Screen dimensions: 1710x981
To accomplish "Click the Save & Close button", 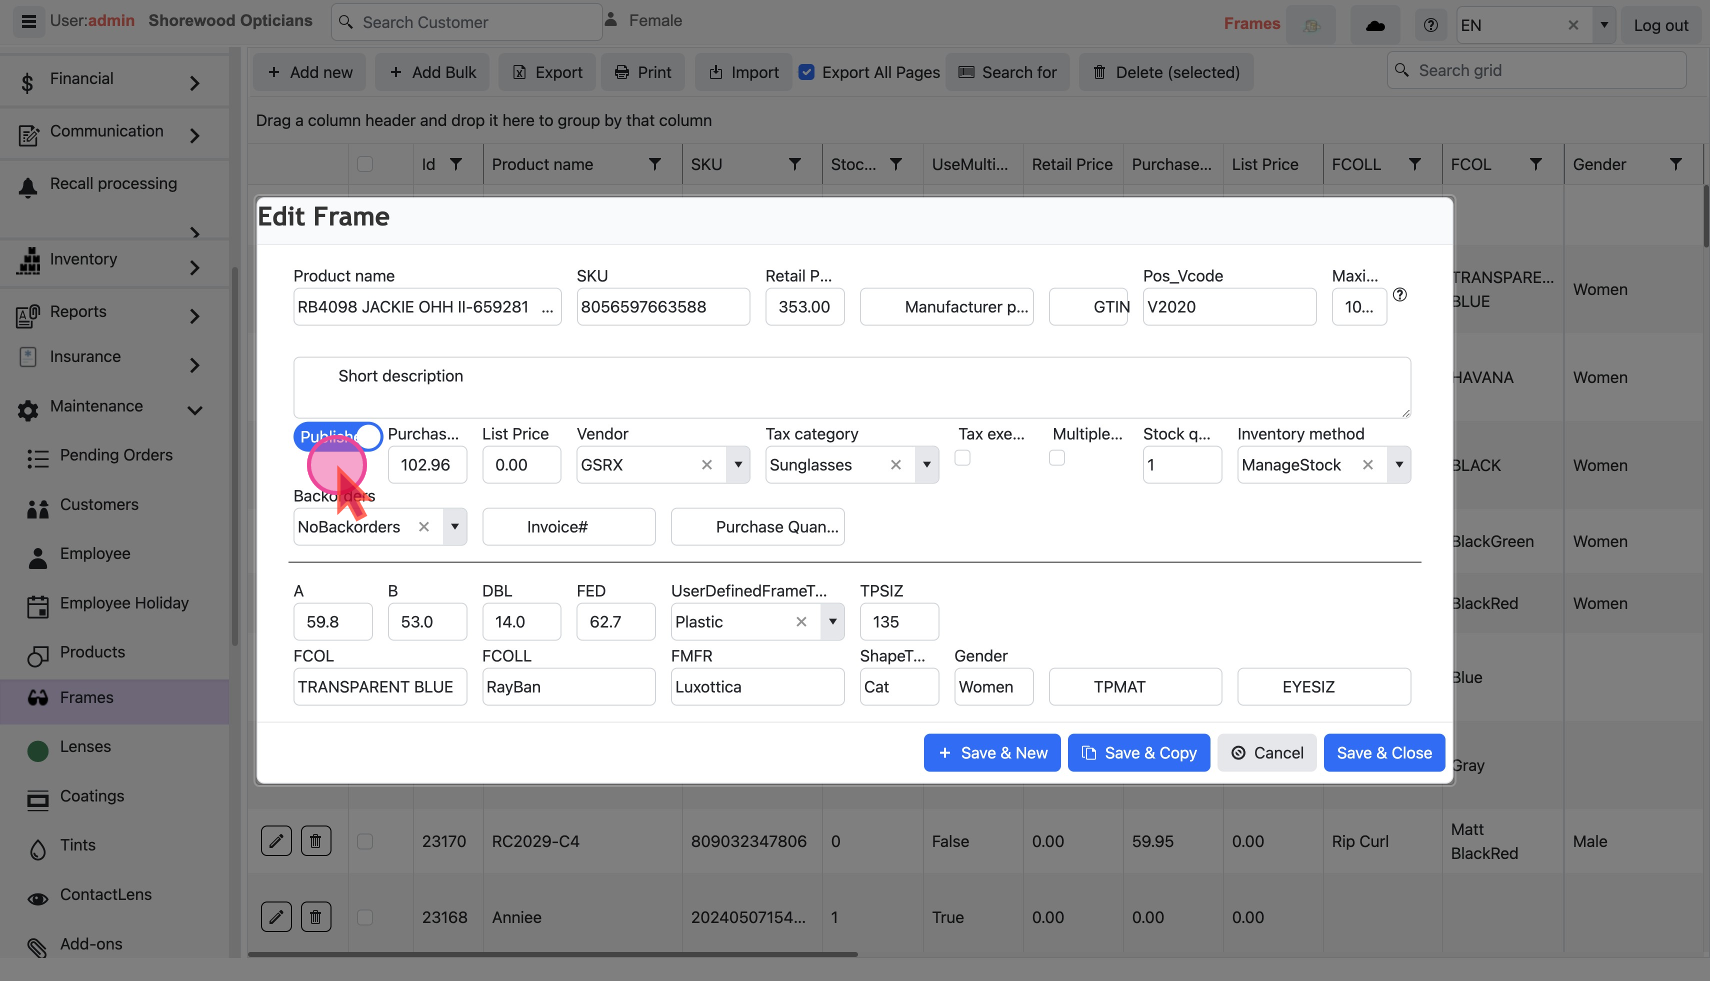I will pyautogui.click(x=1383, y=753).
